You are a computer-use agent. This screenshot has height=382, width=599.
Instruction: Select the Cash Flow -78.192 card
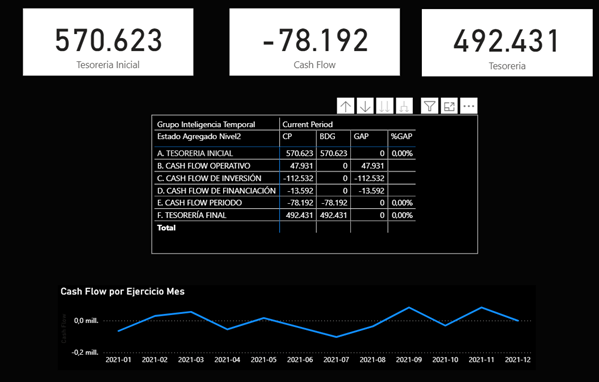pos(314,42)
